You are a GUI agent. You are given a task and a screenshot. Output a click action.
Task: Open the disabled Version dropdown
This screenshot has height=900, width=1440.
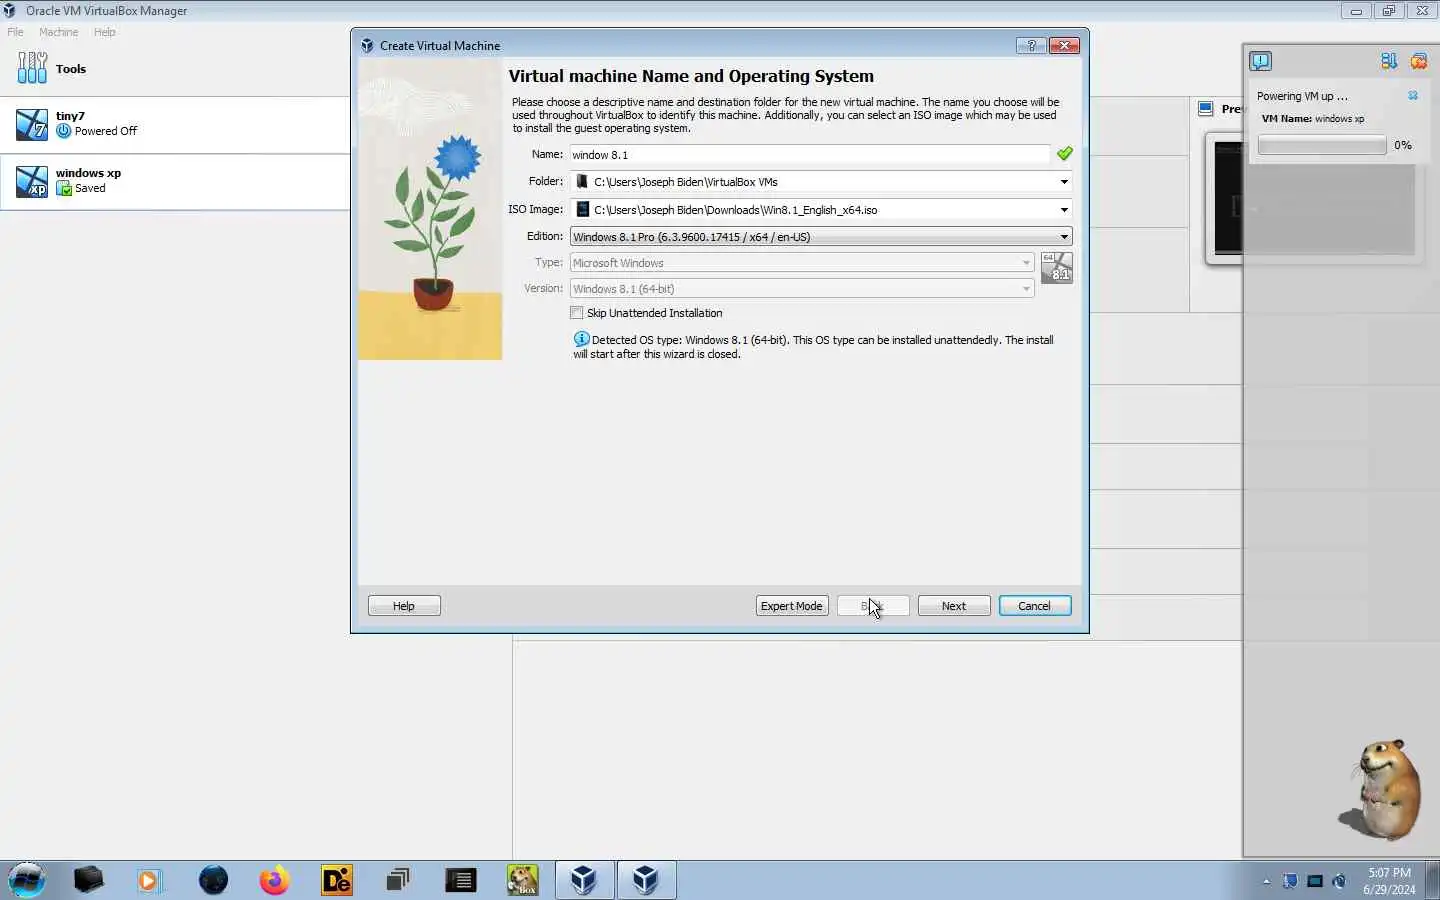click(802, 289)
